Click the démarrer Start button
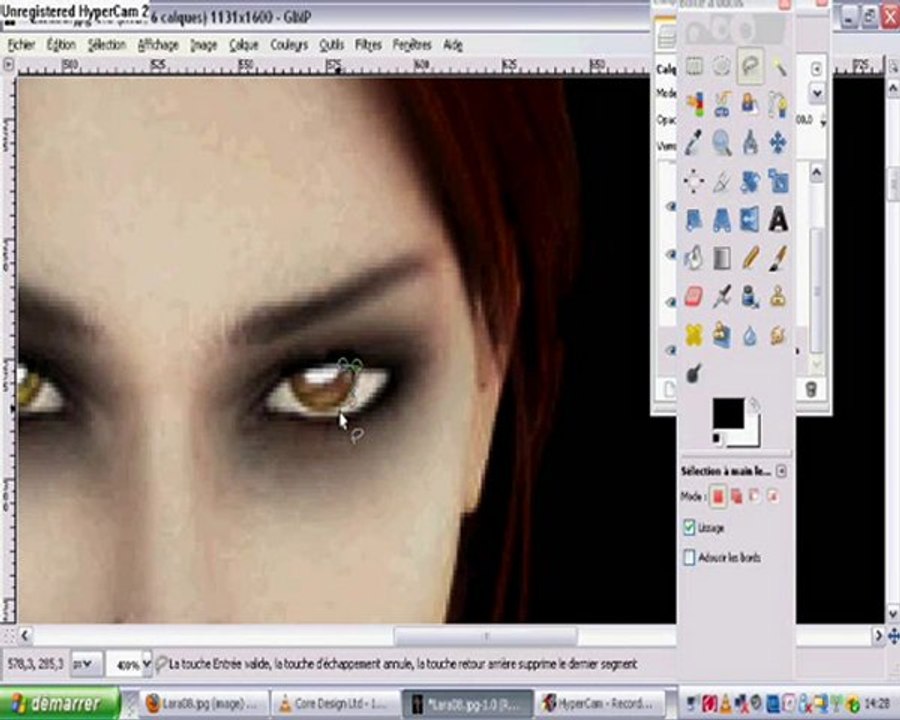 [60, 703]
